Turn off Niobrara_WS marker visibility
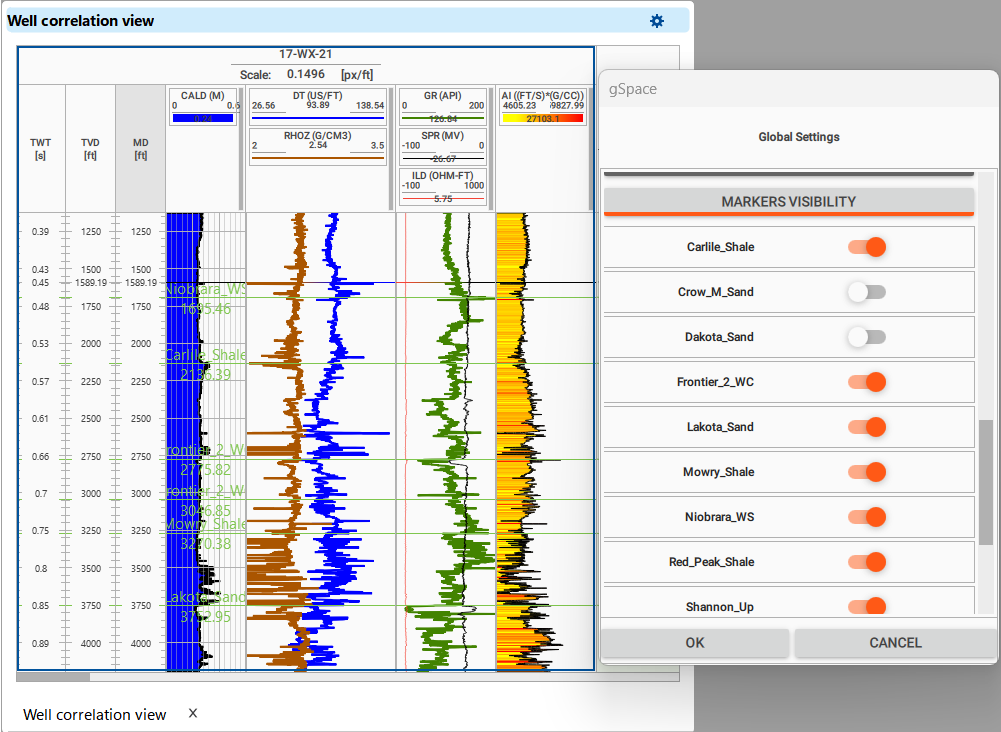 pyautogui.click(x=867, y=517)
